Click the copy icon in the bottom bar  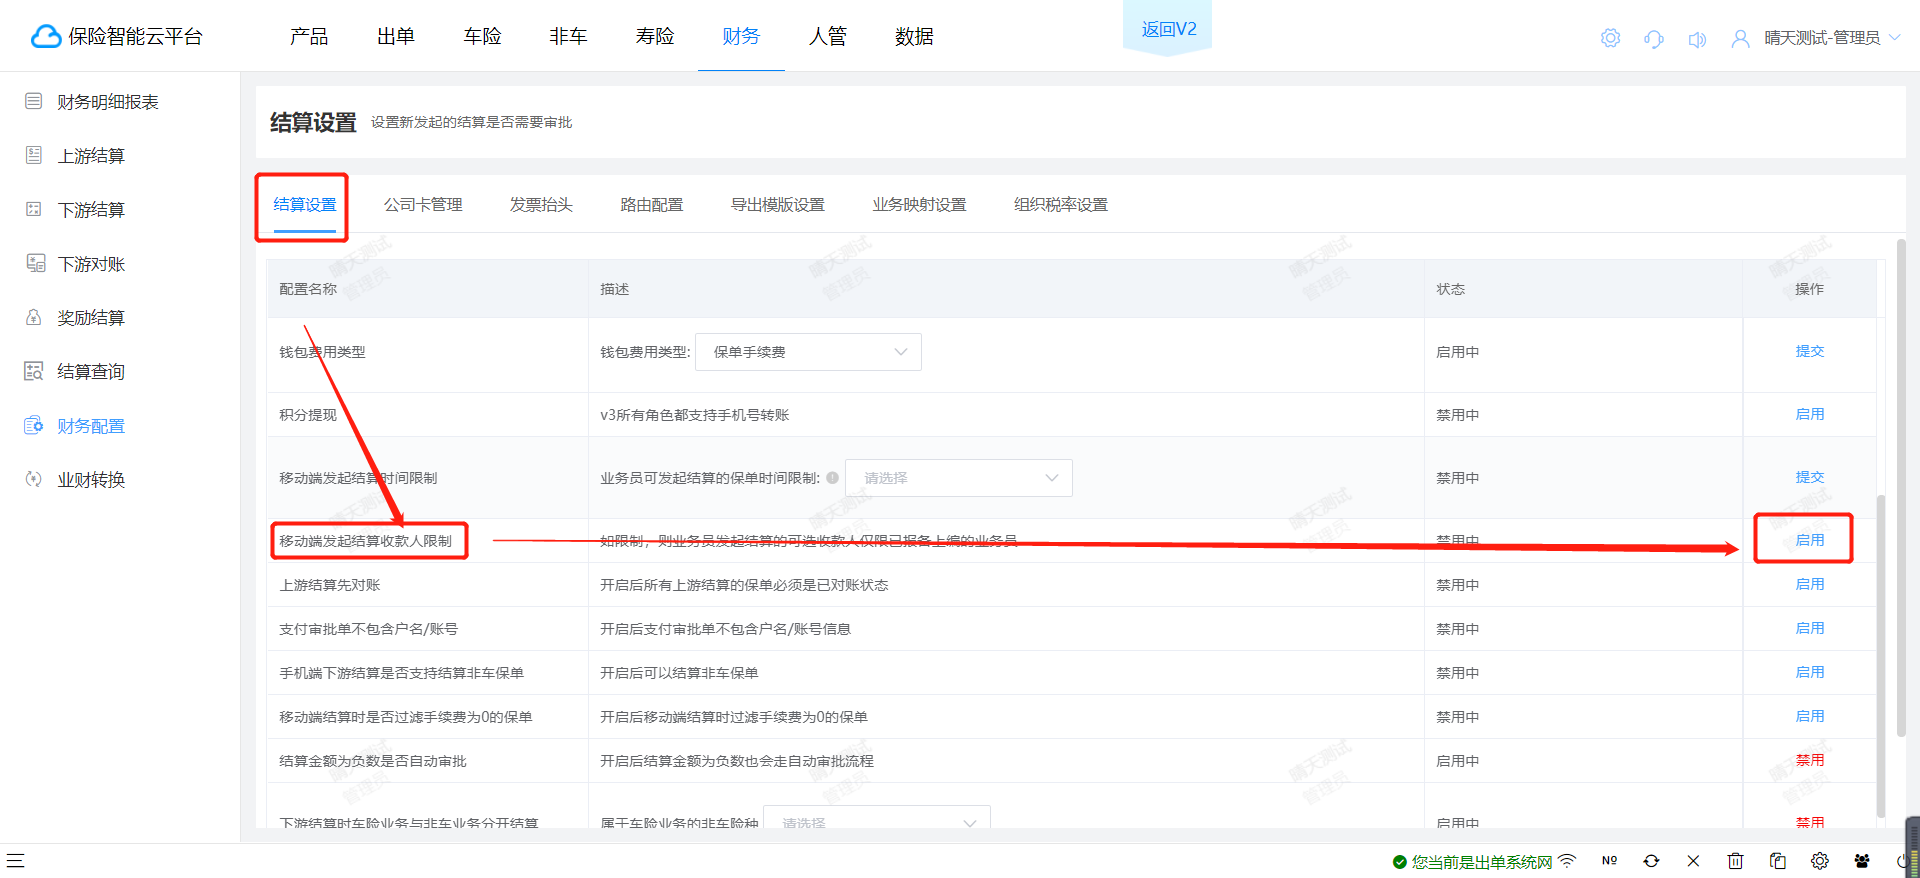point(1777,860)
